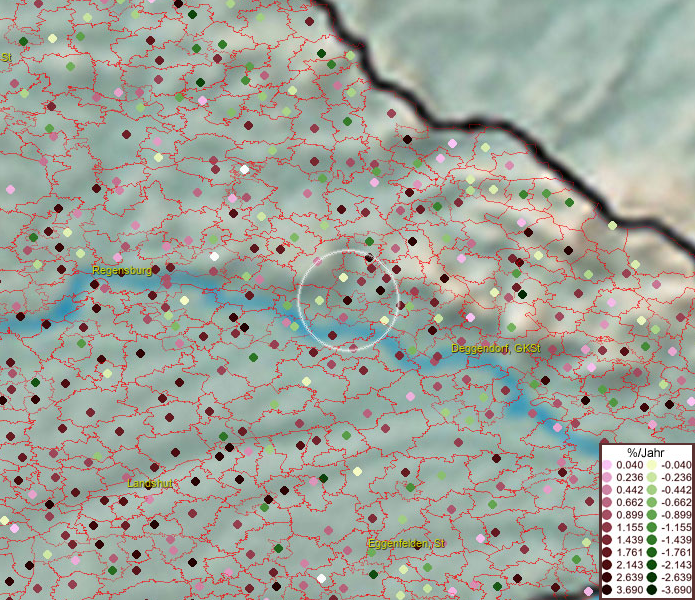Click the legend value 0.236
Image resolution: width=695 pixels, height=600 pixels.
pyautogui.click(x=630, y=477)
